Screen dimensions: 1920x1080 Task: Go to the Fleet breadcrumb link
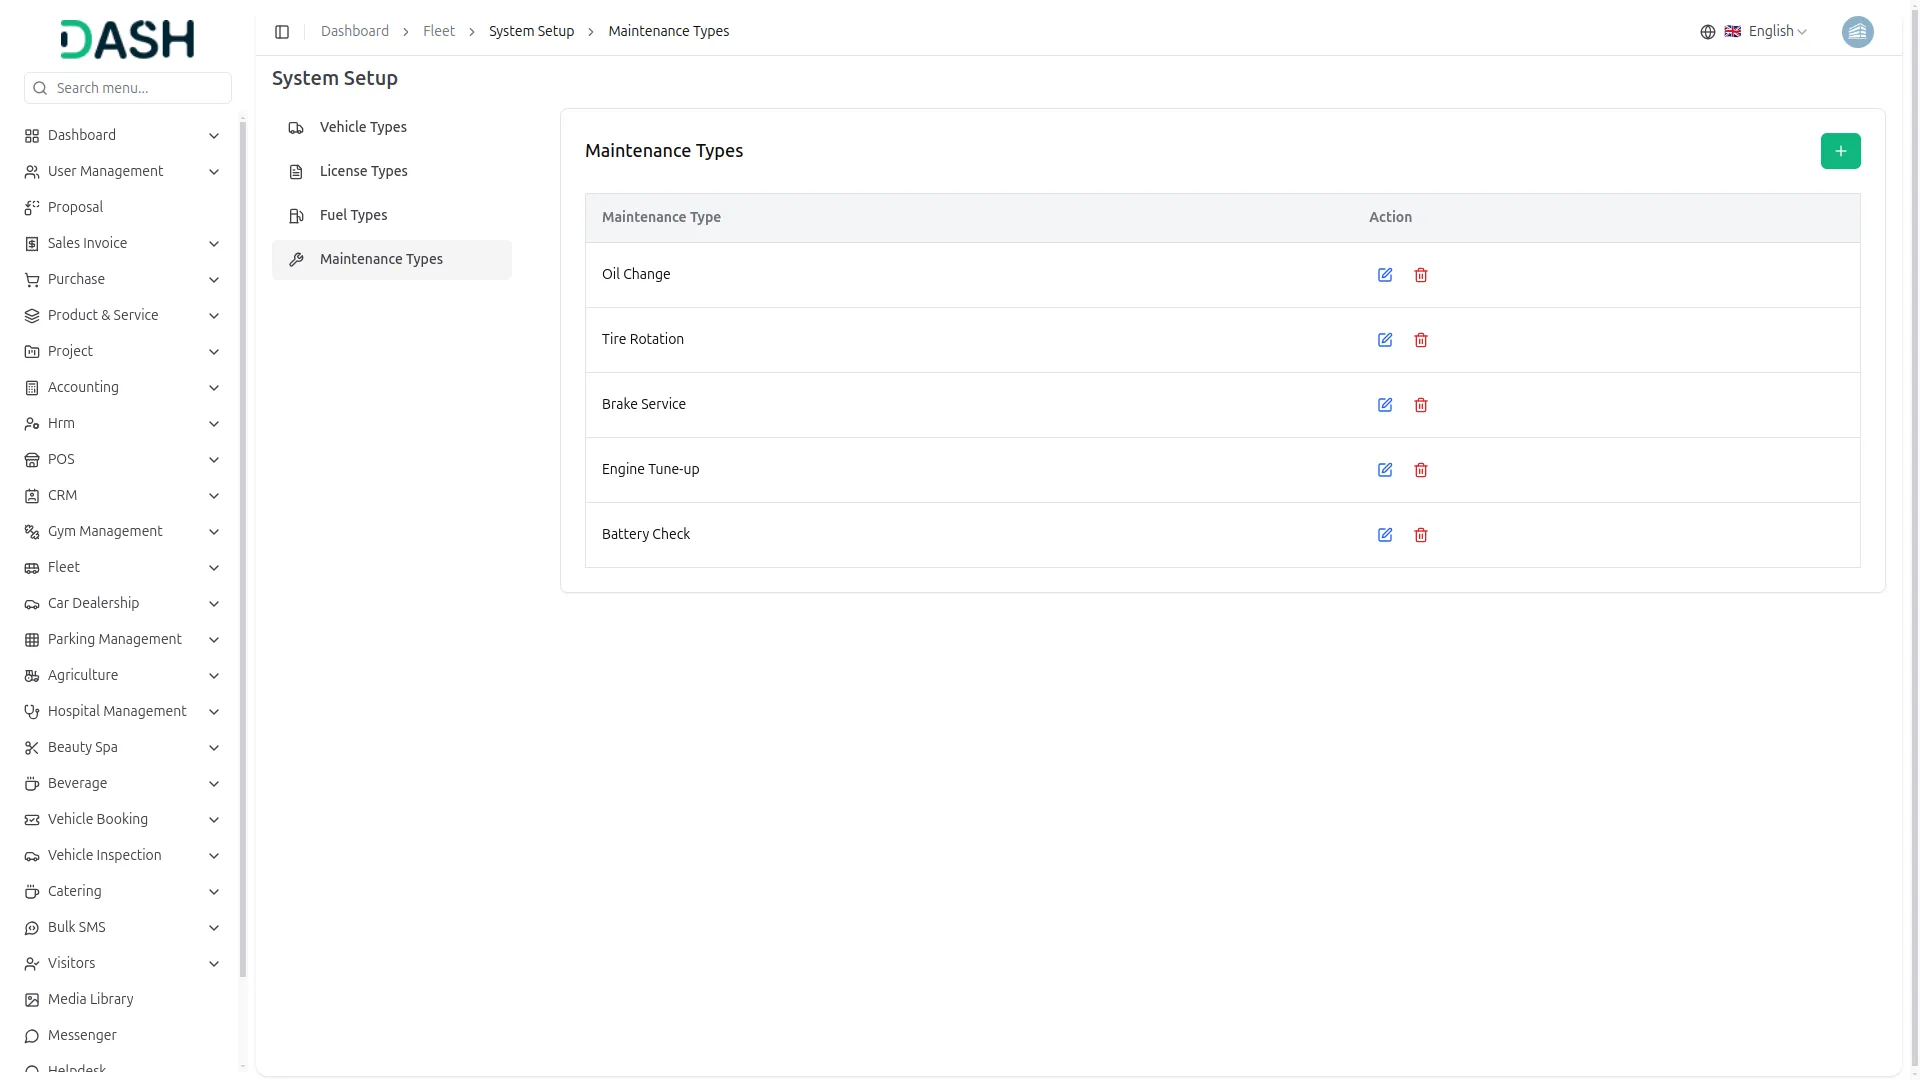tap(438, 32)
